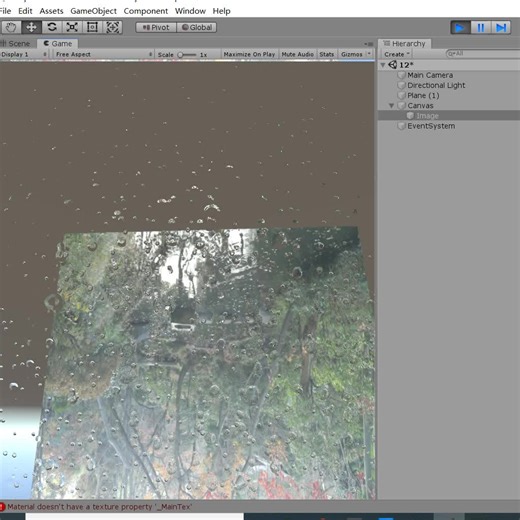The width and height of the screenshot is (520, 520).
Task: Select the combined Transform tool
Action: click(113, 27)
